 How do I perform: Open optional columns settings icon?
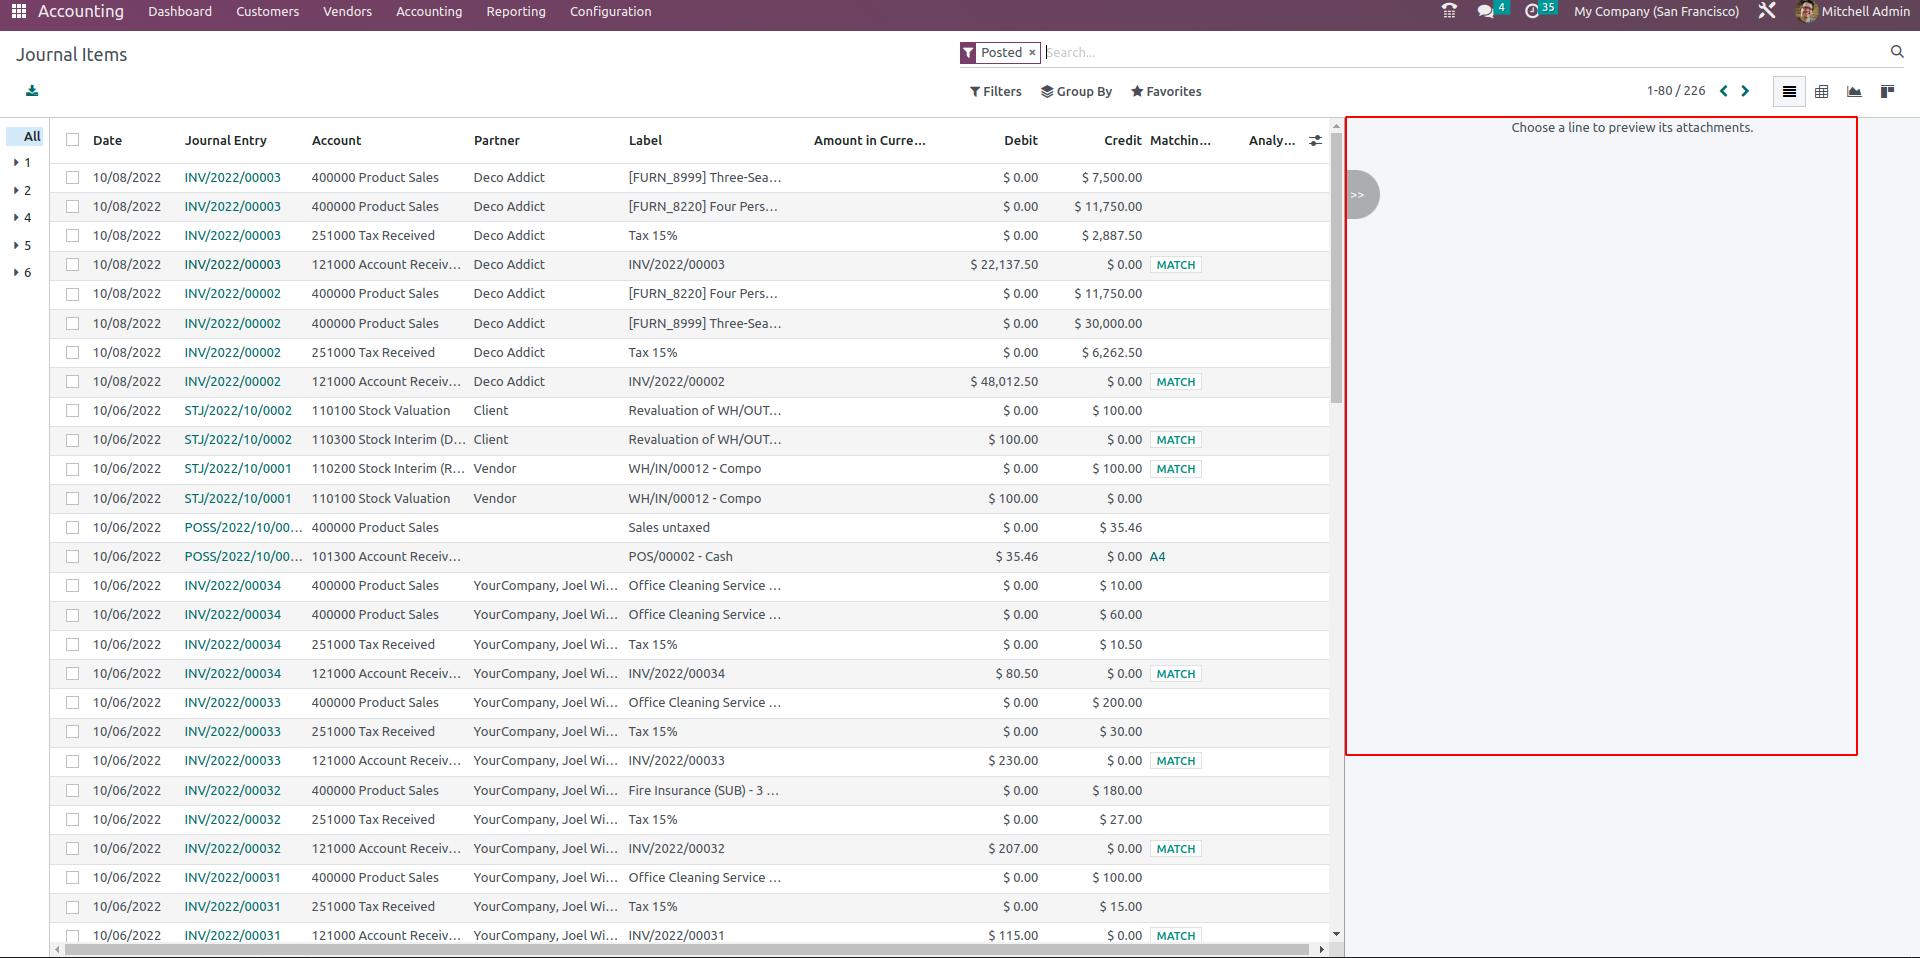click(1315, 141)
